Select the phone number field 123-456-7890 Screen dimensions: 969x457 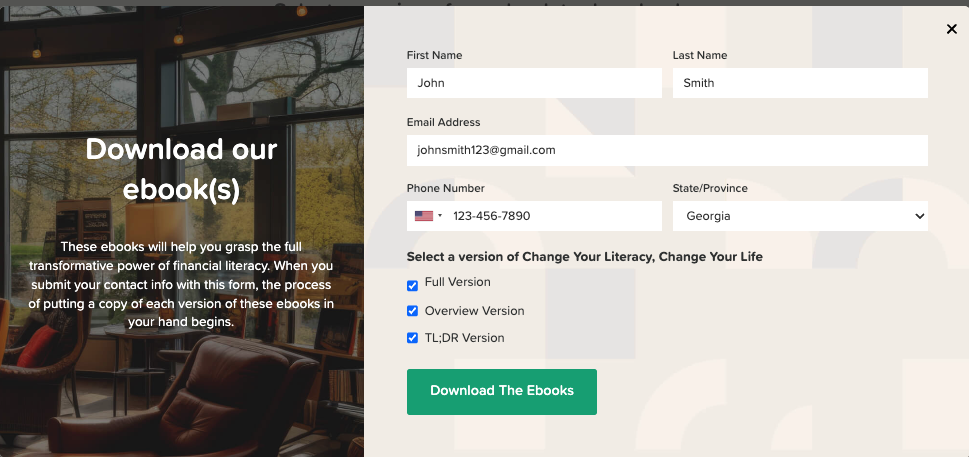(x=550, y=216)
